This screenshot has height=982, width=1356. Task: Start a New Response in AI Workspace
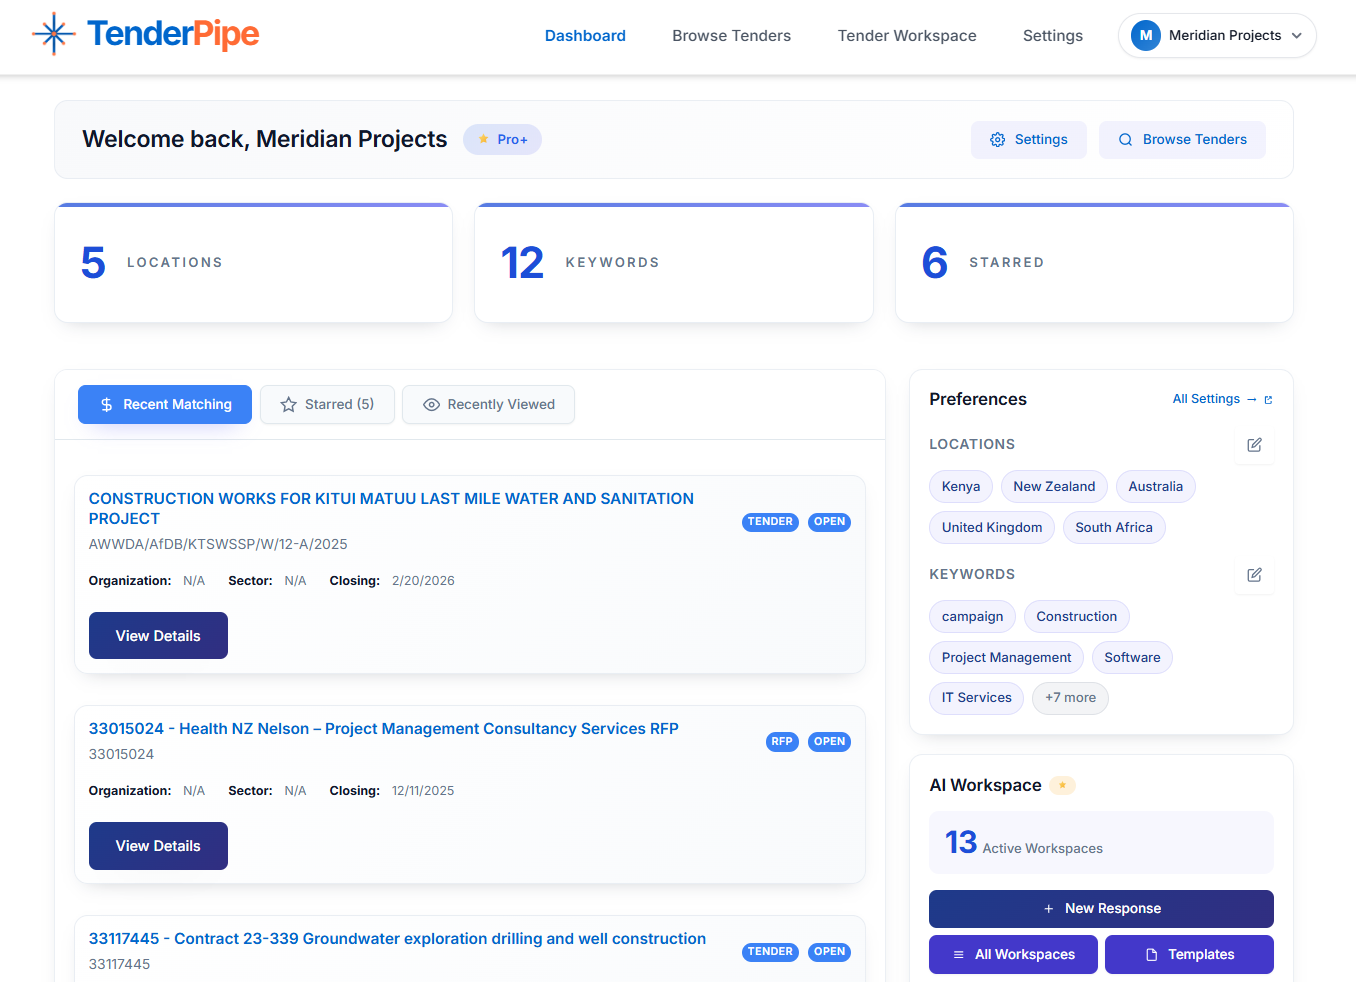(x=1101, y=908)
